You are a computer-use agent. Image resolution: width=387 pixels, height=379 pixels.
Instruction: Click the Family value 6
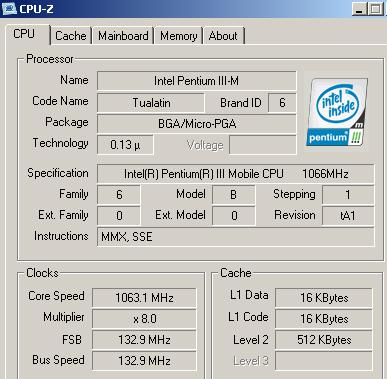[119, 194]
